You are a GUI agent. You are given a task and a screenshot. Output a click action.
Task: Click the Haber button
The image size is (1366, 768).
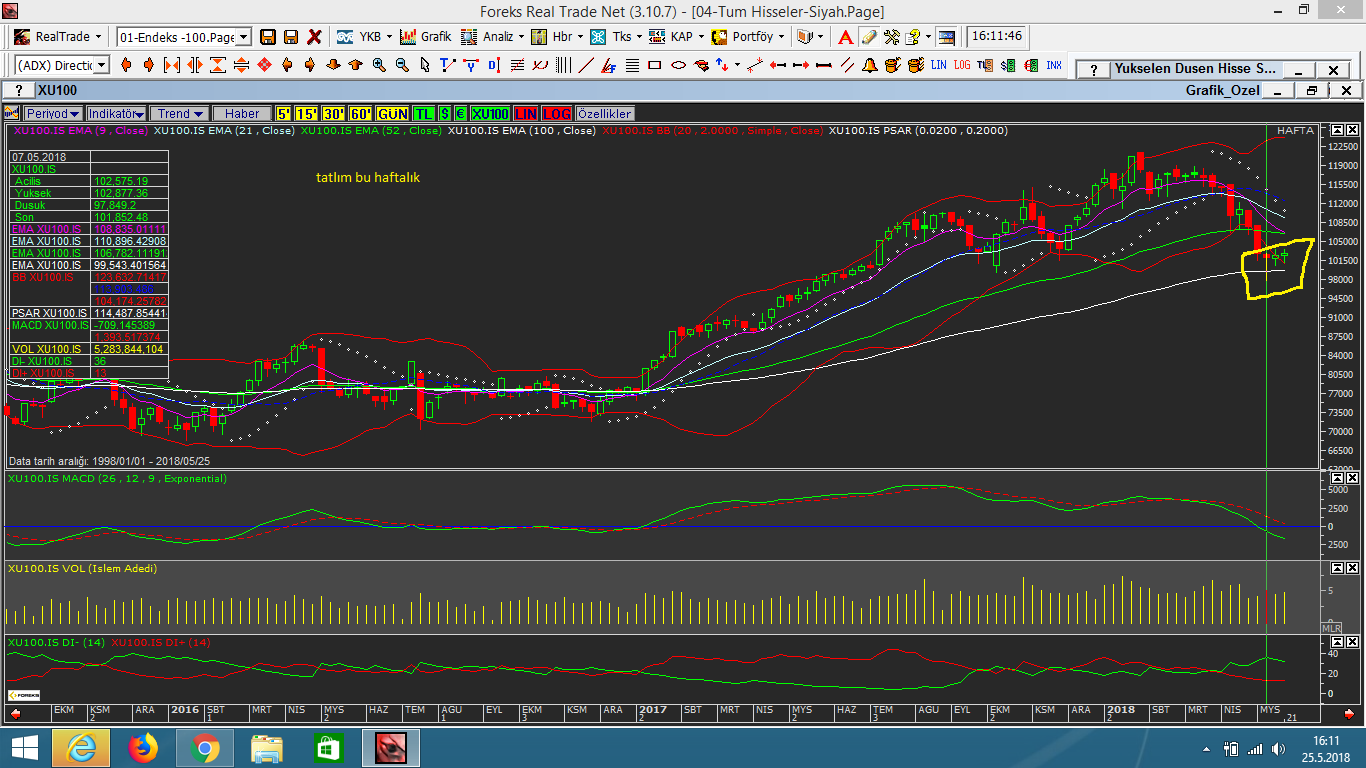[x=242, y=113]
